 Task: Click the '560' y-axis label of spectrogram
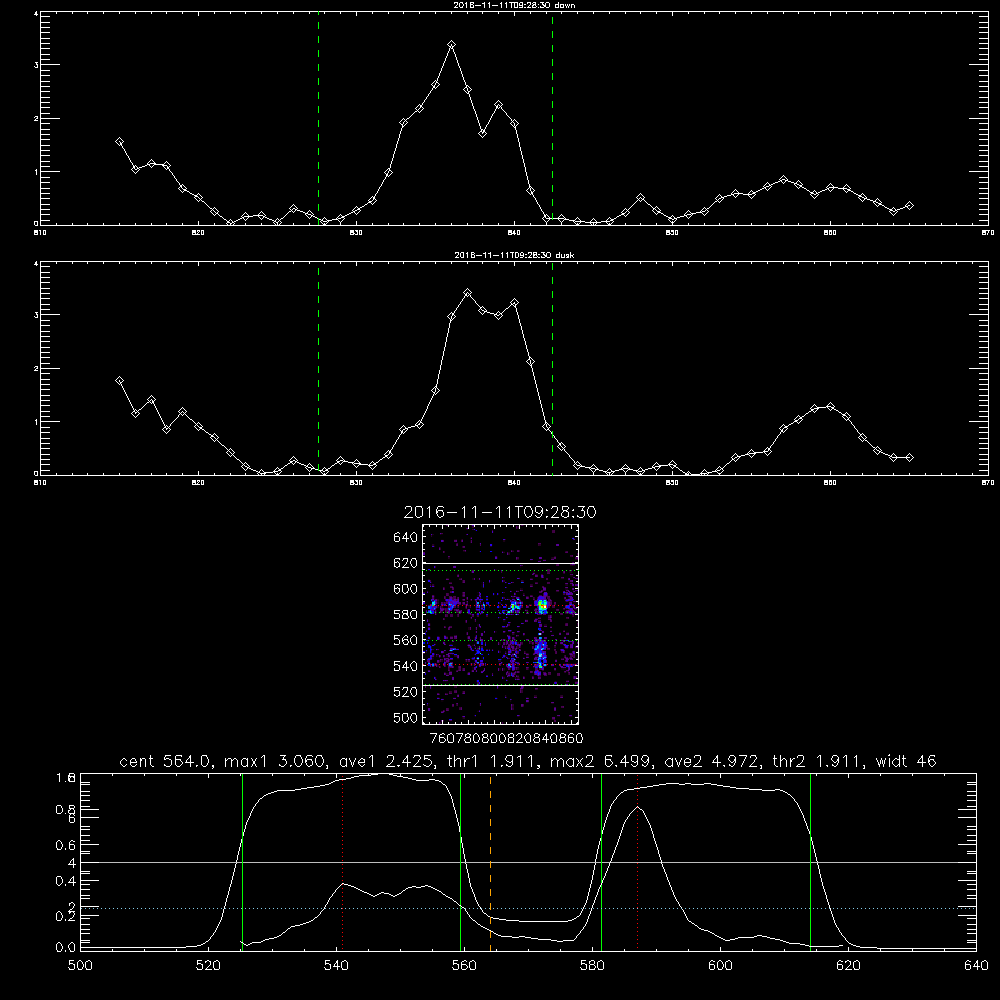(406, 640)
